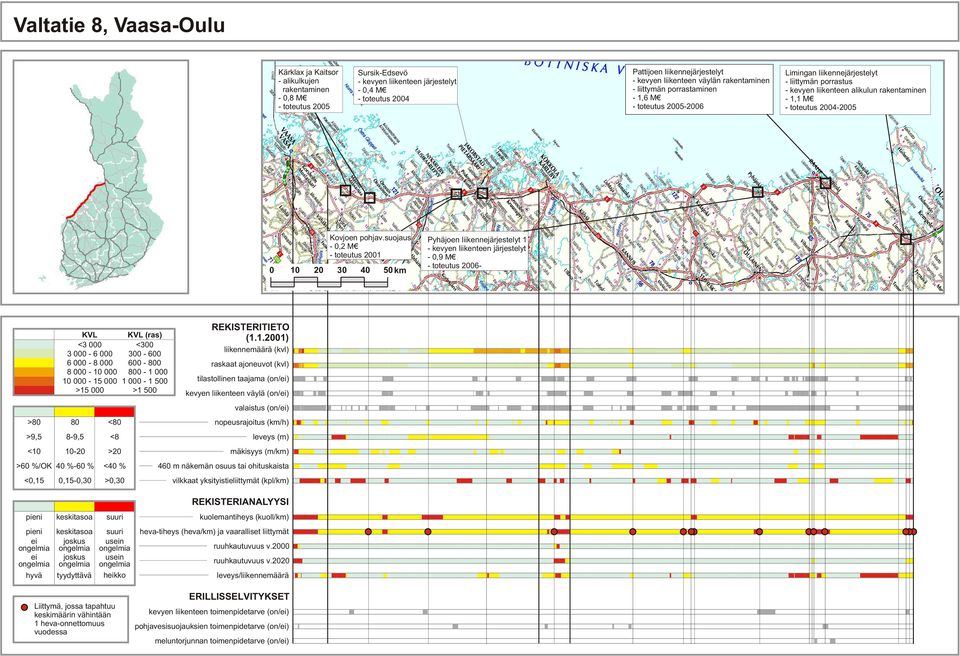The height and width of the screenshot is (656, 960).
Task: Click the red swatch beside ">15 000"
Action: pyautogui.click(x=34, y=390)
